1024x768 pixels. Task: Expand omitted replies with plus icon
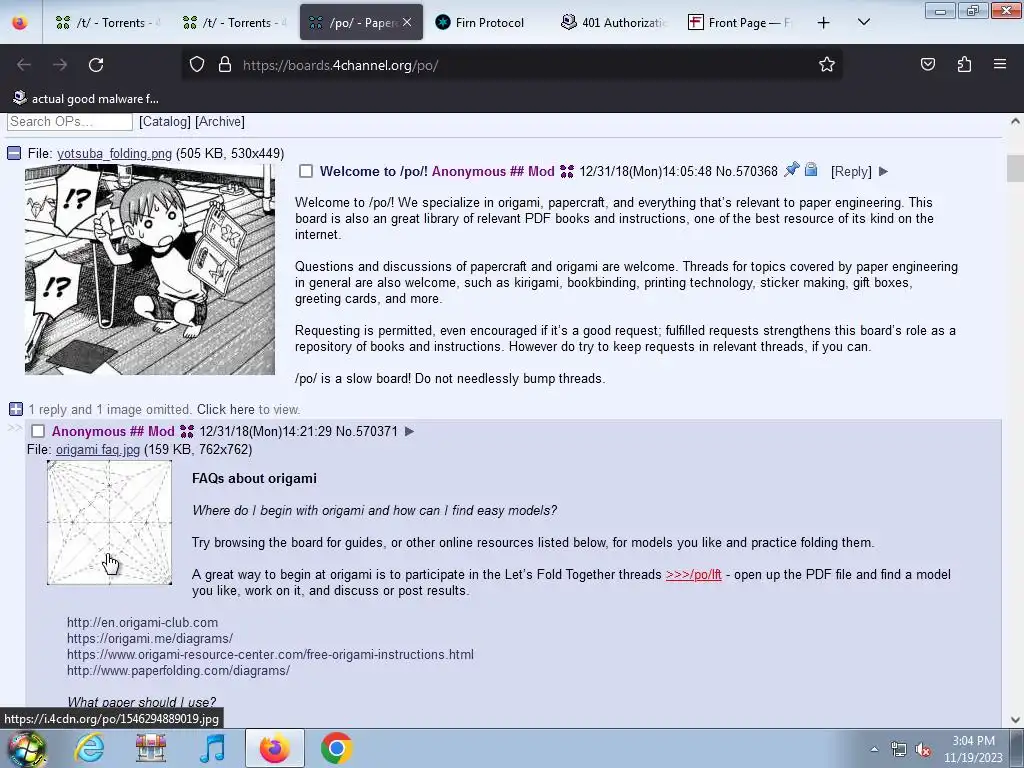click(16, 409)
